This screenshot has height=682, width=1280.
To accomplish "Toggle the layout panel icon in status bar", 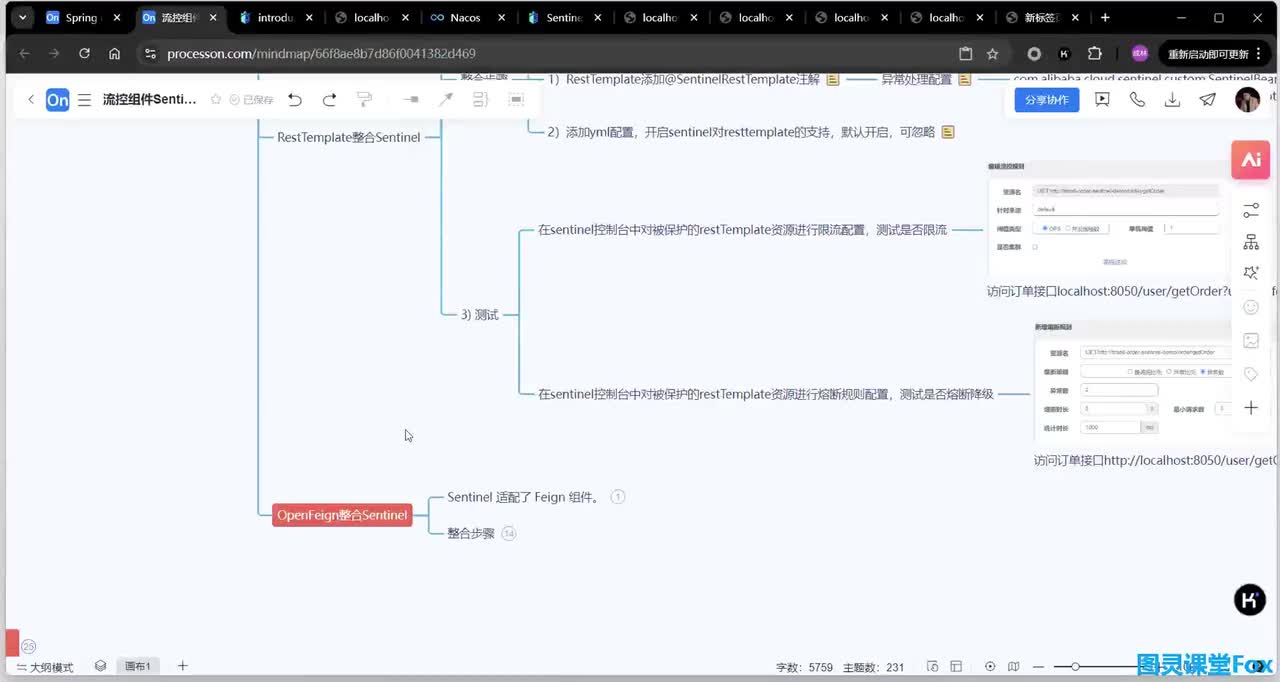I will (x=956, y=667).
